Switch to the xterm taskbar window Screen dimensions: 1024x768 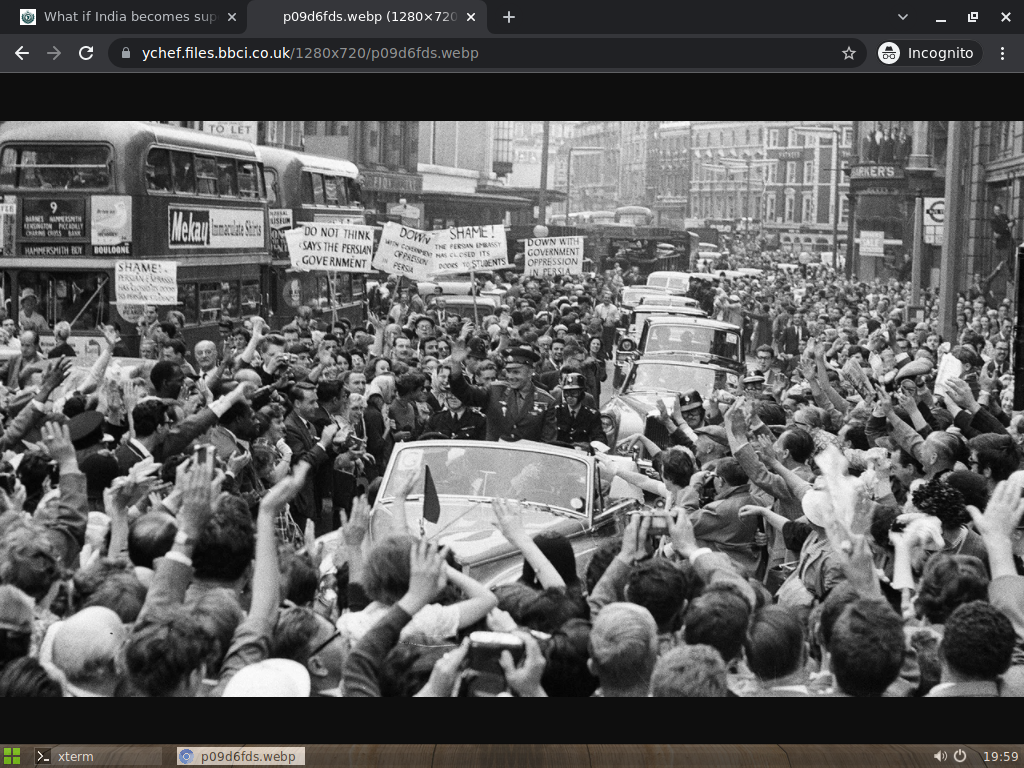point(97,756)
